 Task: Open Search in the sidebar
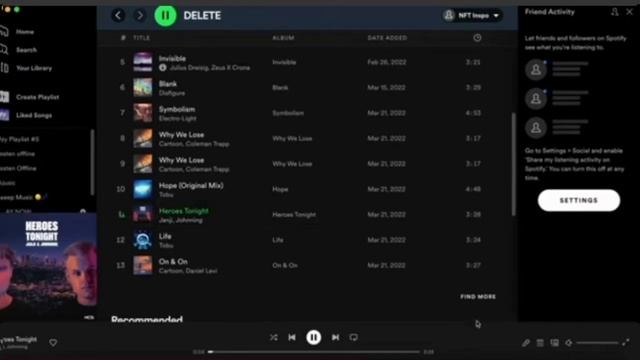tap(26, 50)
